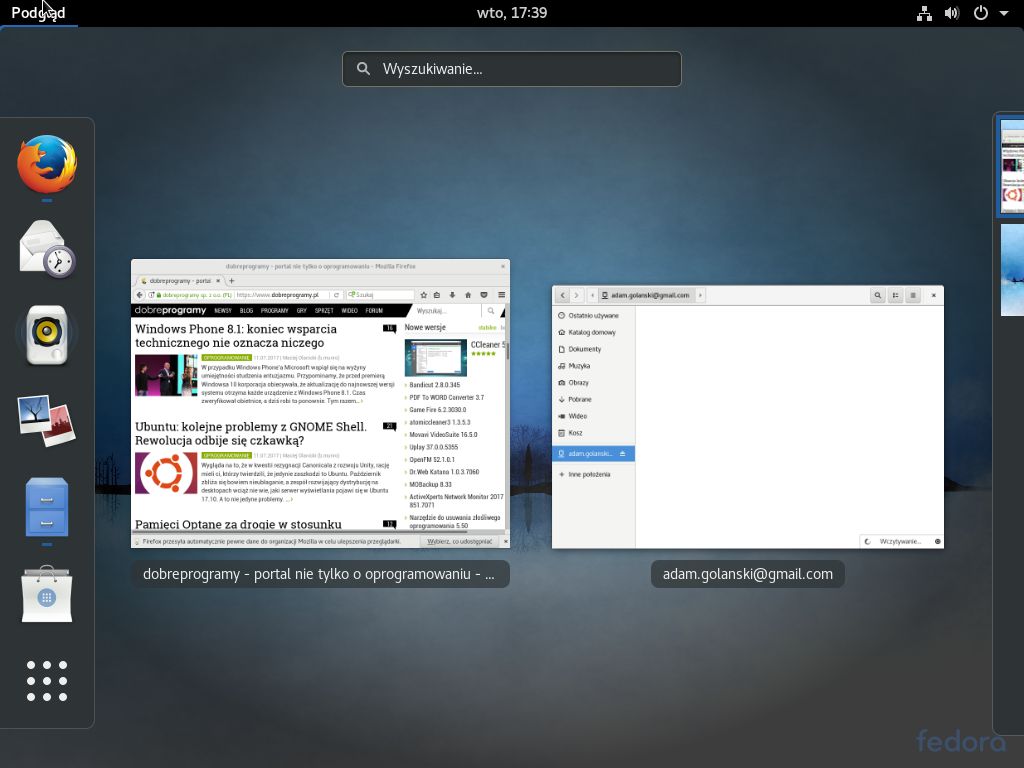The image size is (1024, 768).
Task: Show all applications grid
Action: tap(46, 681)
